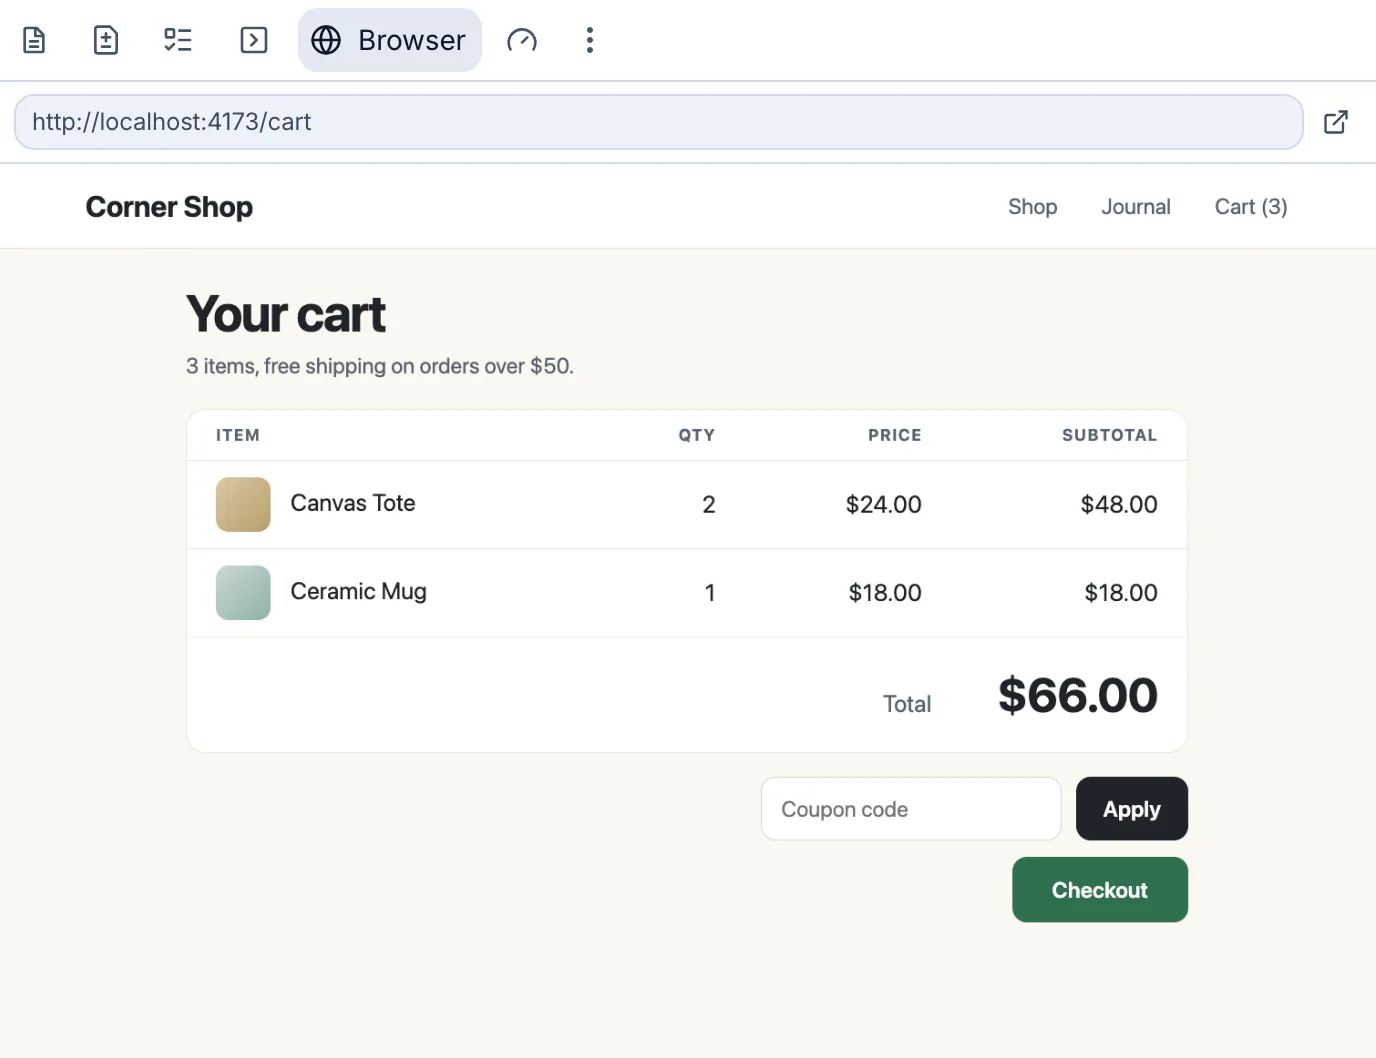Click the $24.00 price value
1376x1058 pixels.
click(x=884, y=504)
